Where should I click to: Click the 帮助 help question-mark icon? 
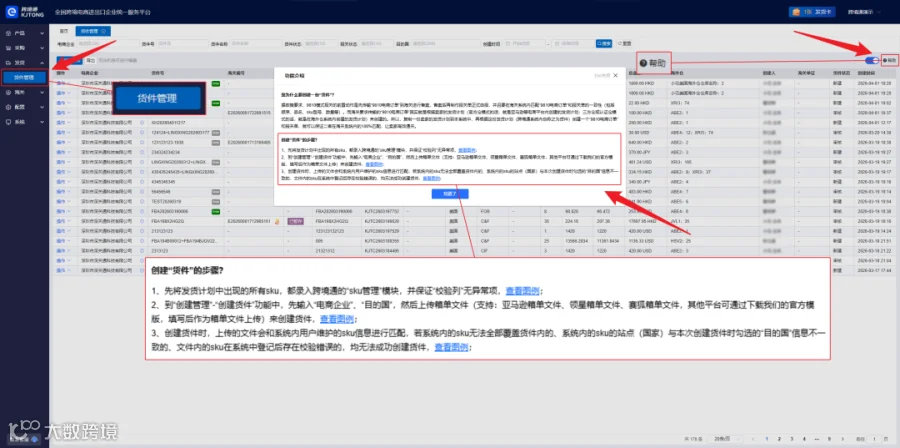point(885,60)
